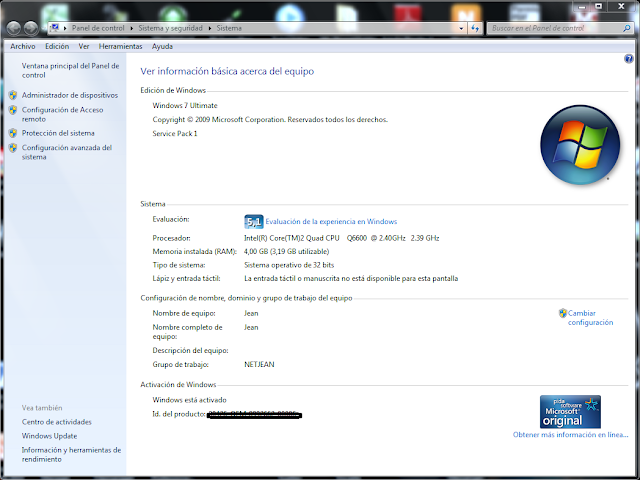Select the 4,00 GB RAM value
The image size is (640, 480).
pyautogui.click(x=287, y=251)
